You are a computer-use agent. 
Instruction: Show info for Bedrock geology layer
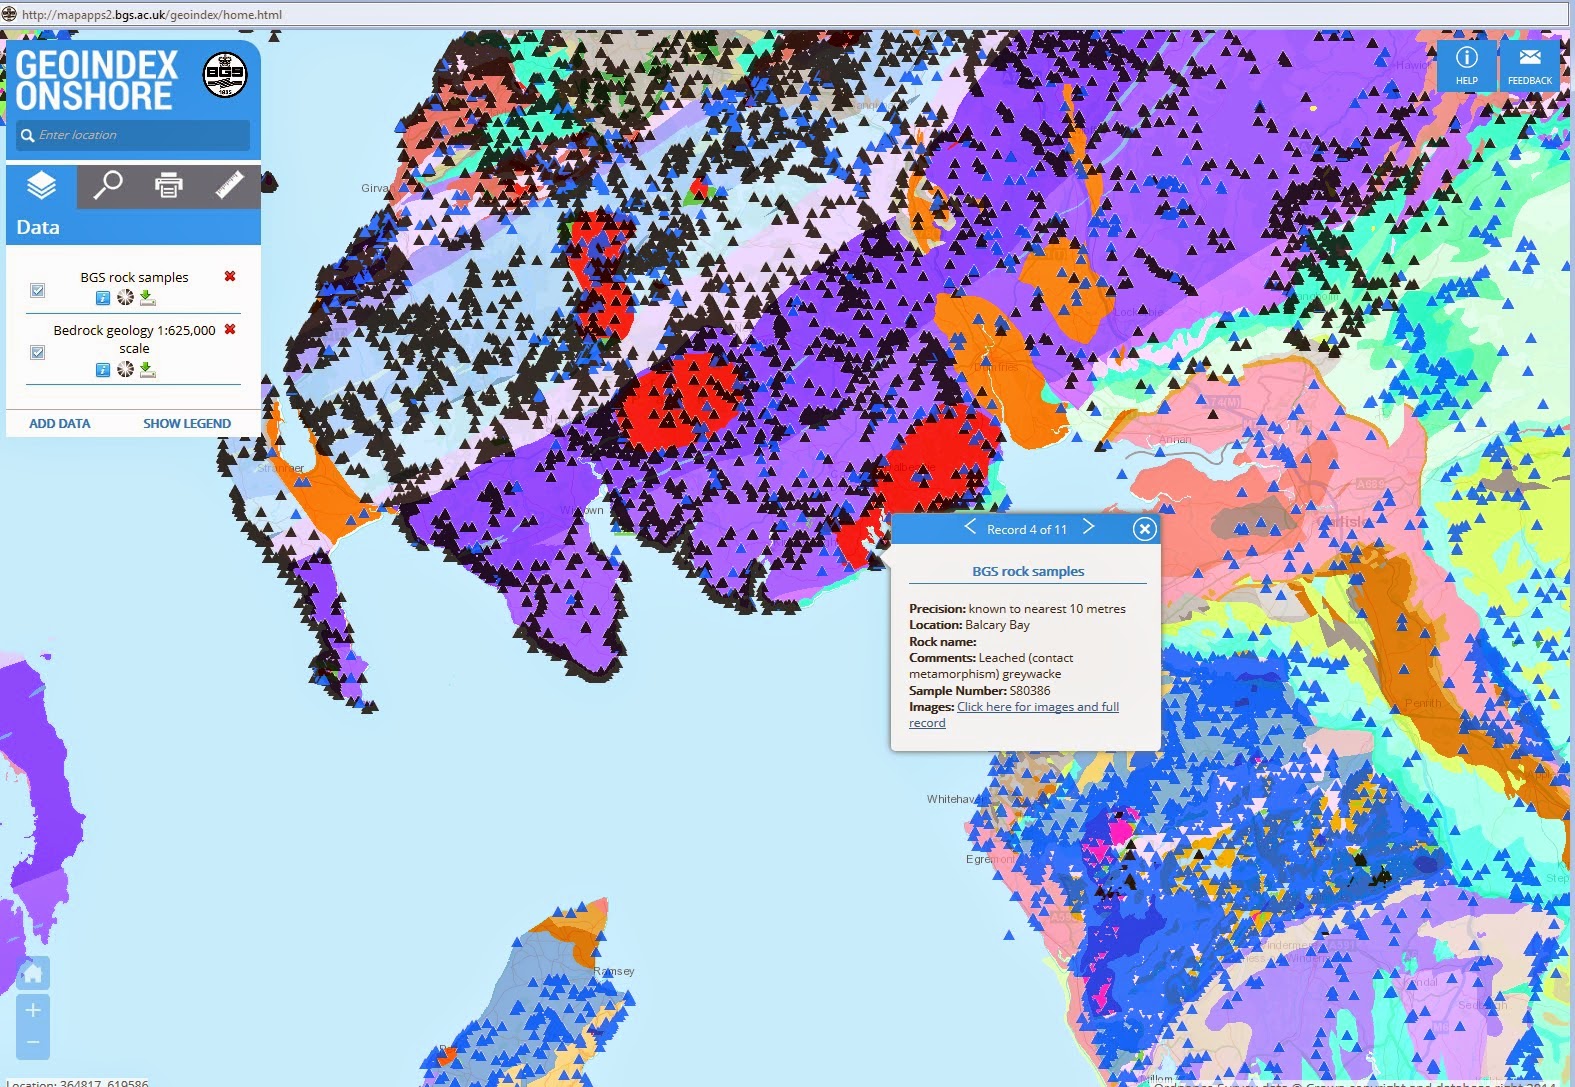(x=103, y=370)
